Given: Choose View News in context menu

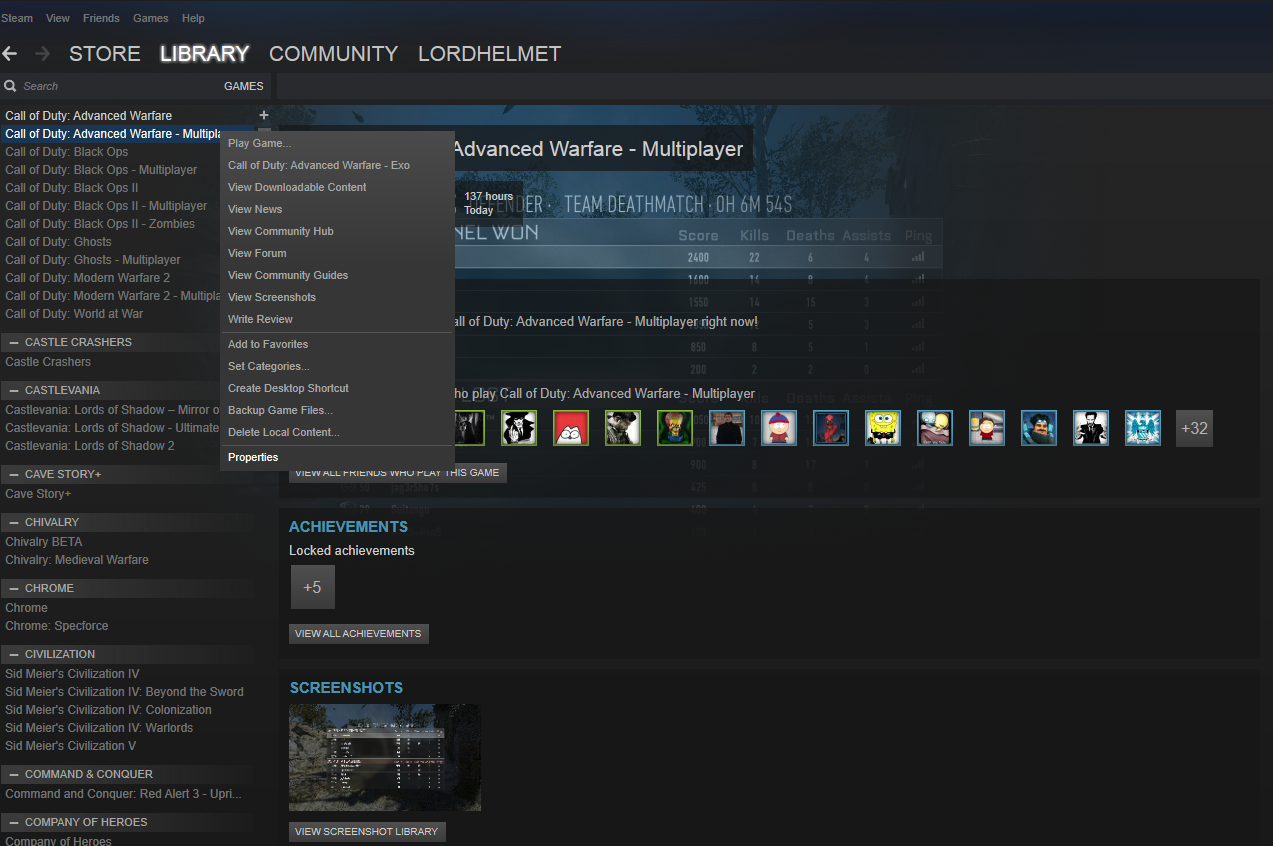Looking at the screenshot, I should tap(337, 209).
